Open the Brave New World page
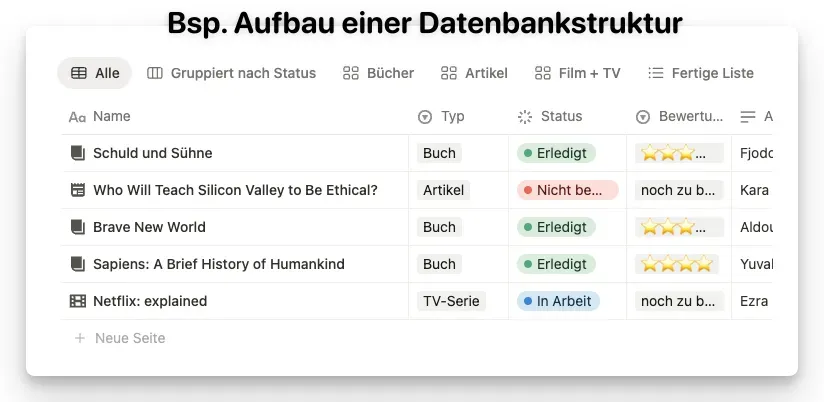 [149, 227]
